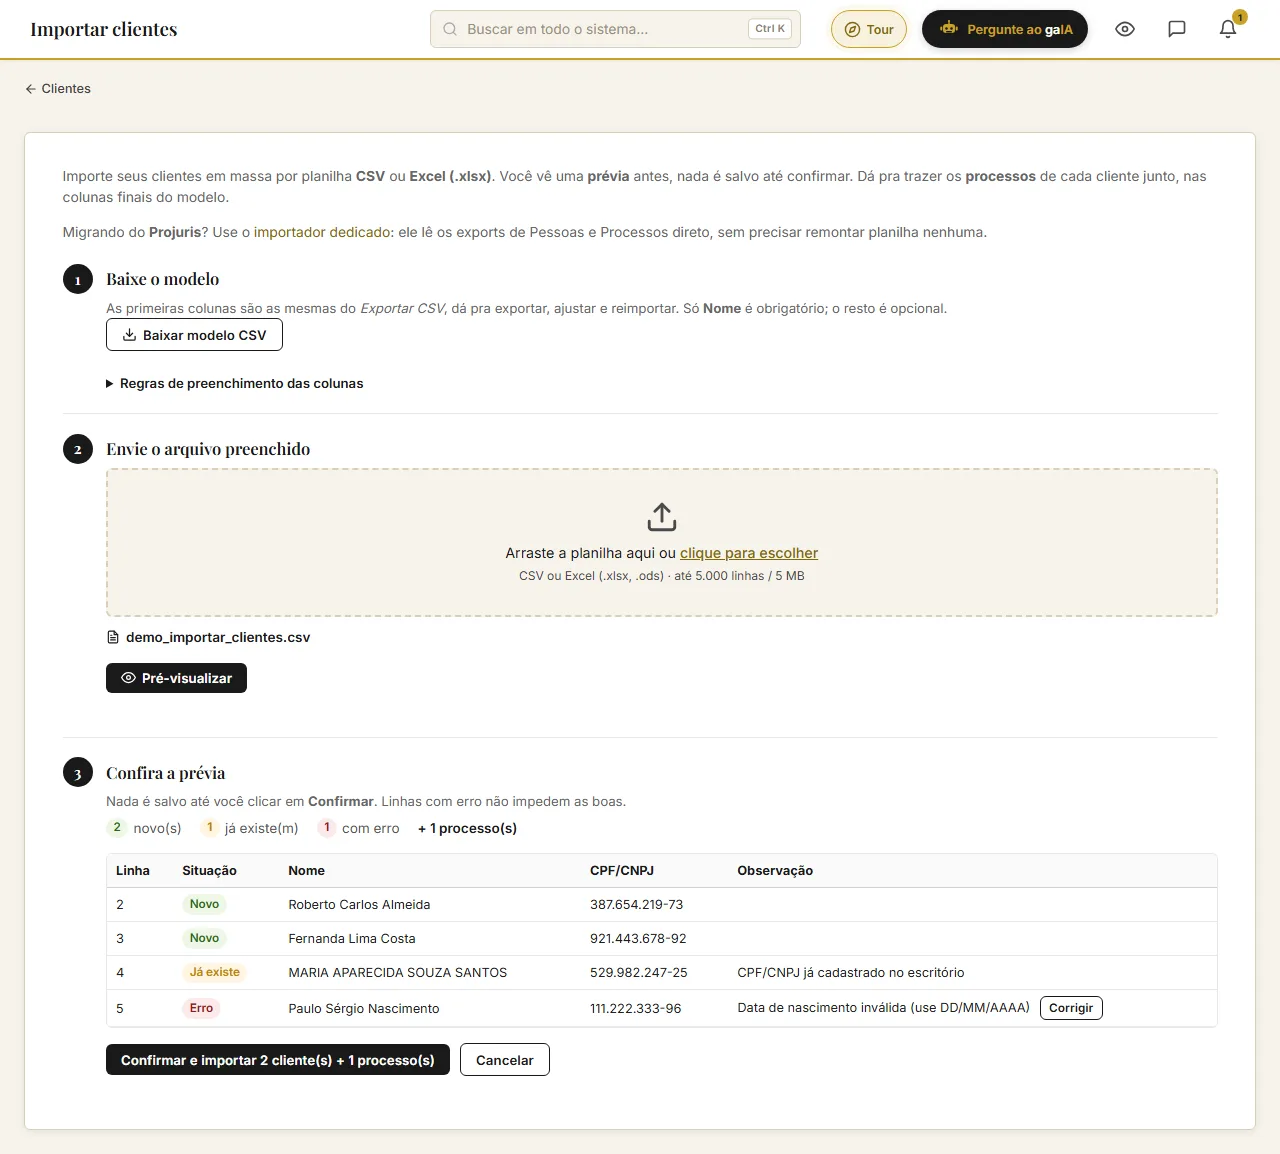Click the clique para escolher link
1280x1154 pixels.
[x=749, y=553]
